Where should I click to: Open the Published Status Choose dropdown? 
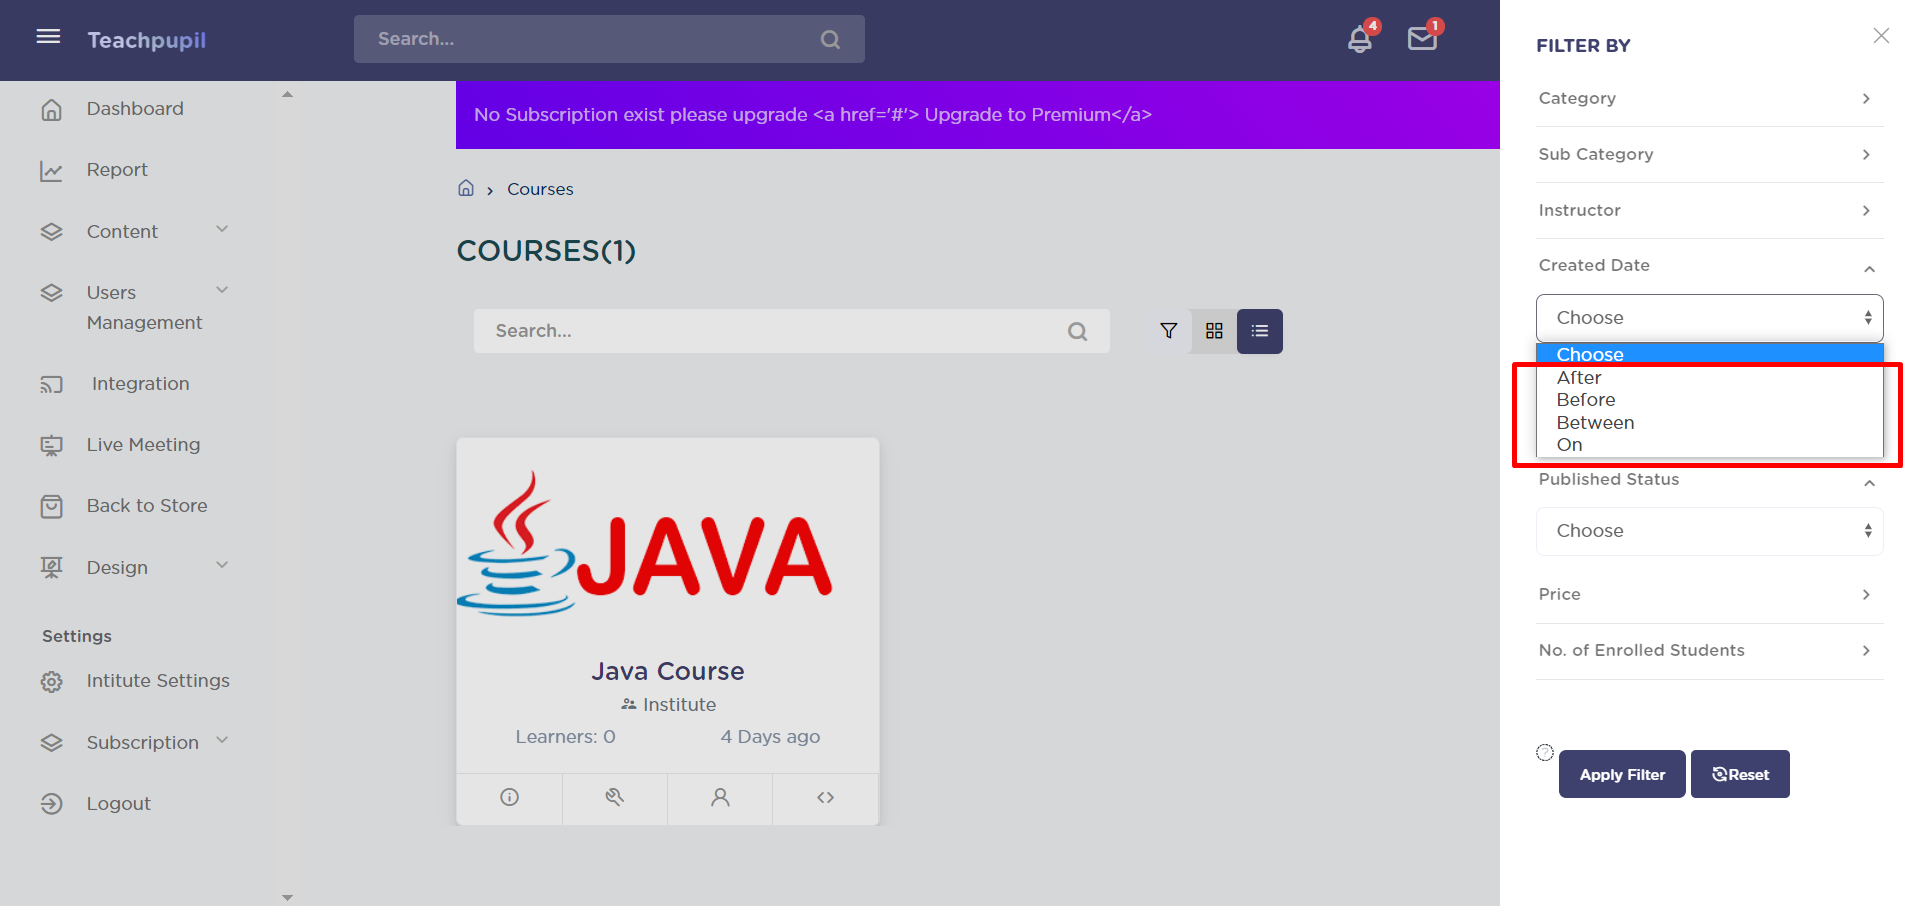[1709, 531]
